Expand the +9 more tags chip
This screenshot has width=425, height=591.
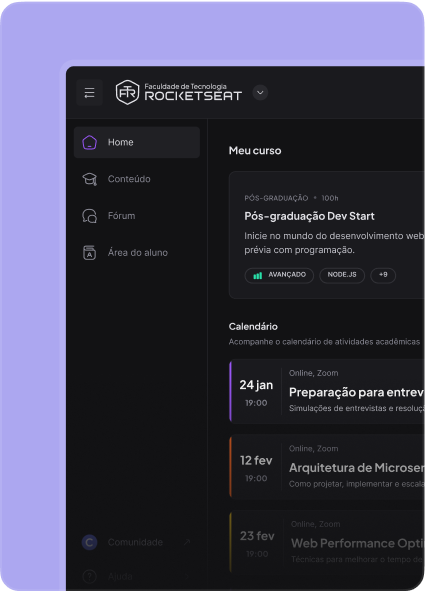click(x=383, y=275)
